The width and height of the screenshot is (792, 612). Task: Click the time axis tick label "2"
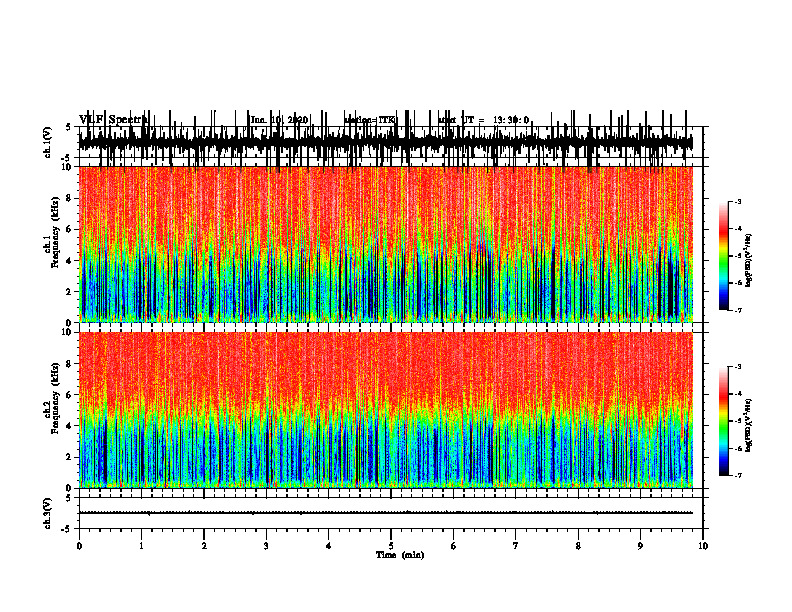coord(204,546)
